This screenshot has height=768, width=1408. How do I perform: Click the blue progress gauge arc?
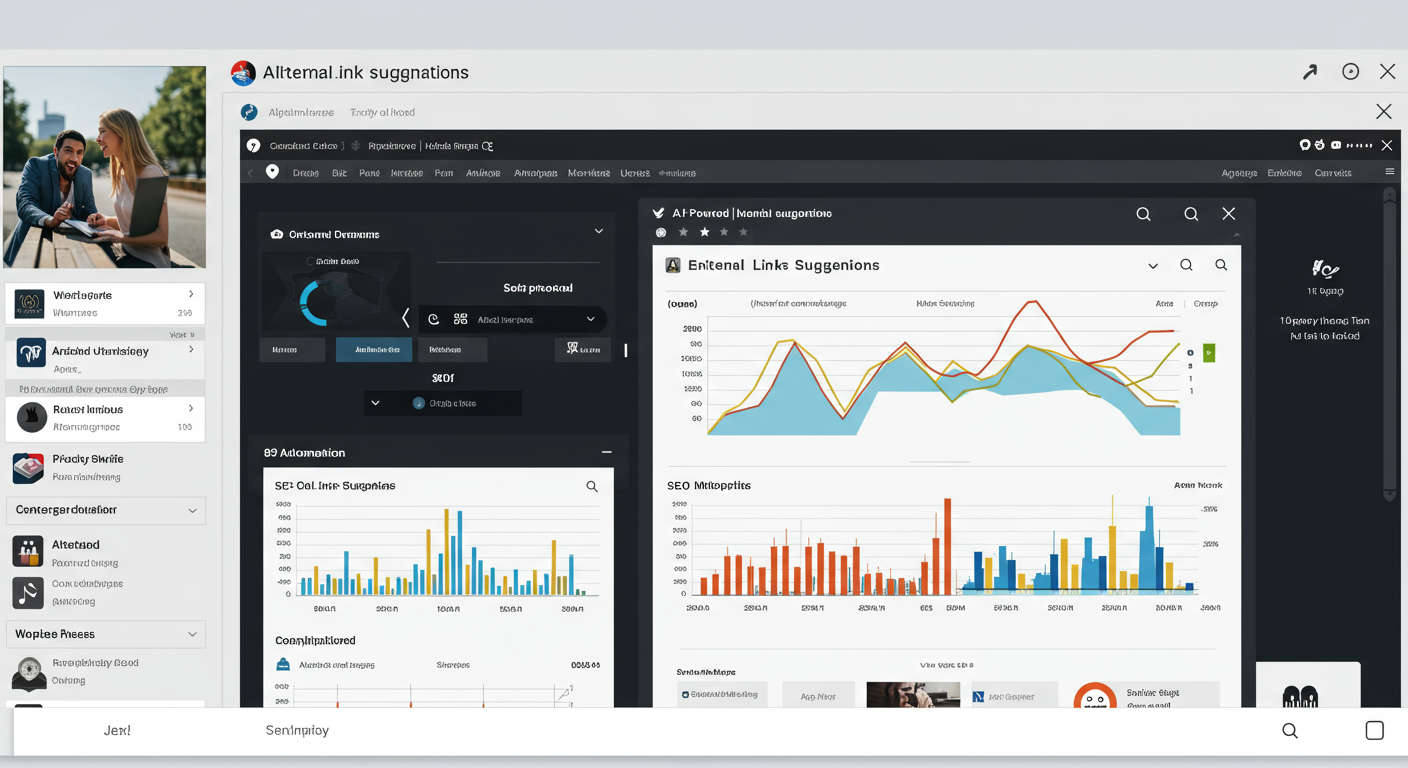pos(312,304)
